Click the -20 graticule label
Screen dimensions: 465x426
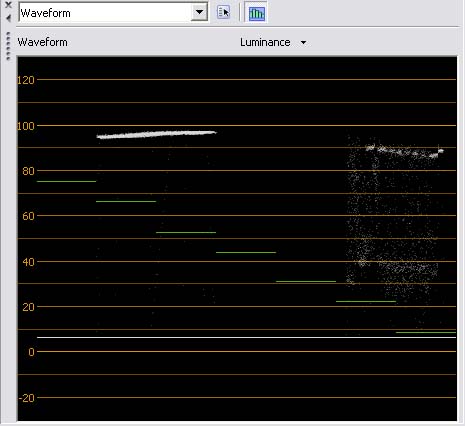pyautogui.click(x=27, y=398)
